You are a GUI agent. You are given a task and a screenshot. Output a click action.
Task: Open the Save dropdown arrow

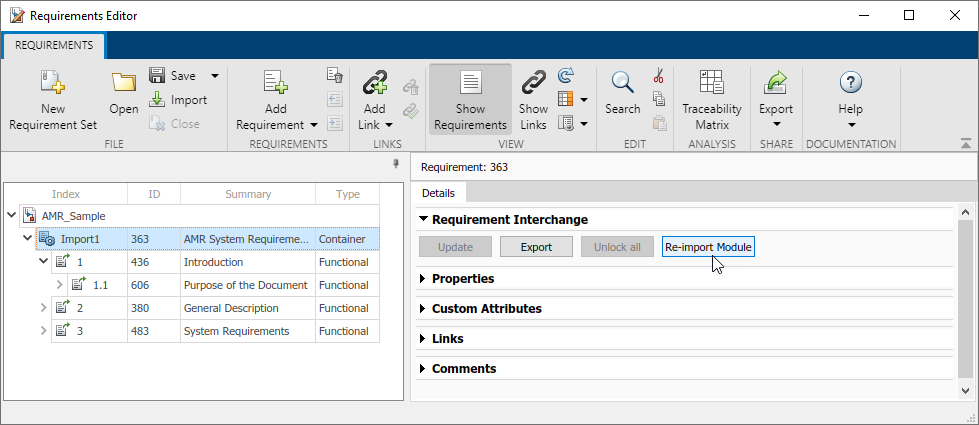[x=214, y=75]
